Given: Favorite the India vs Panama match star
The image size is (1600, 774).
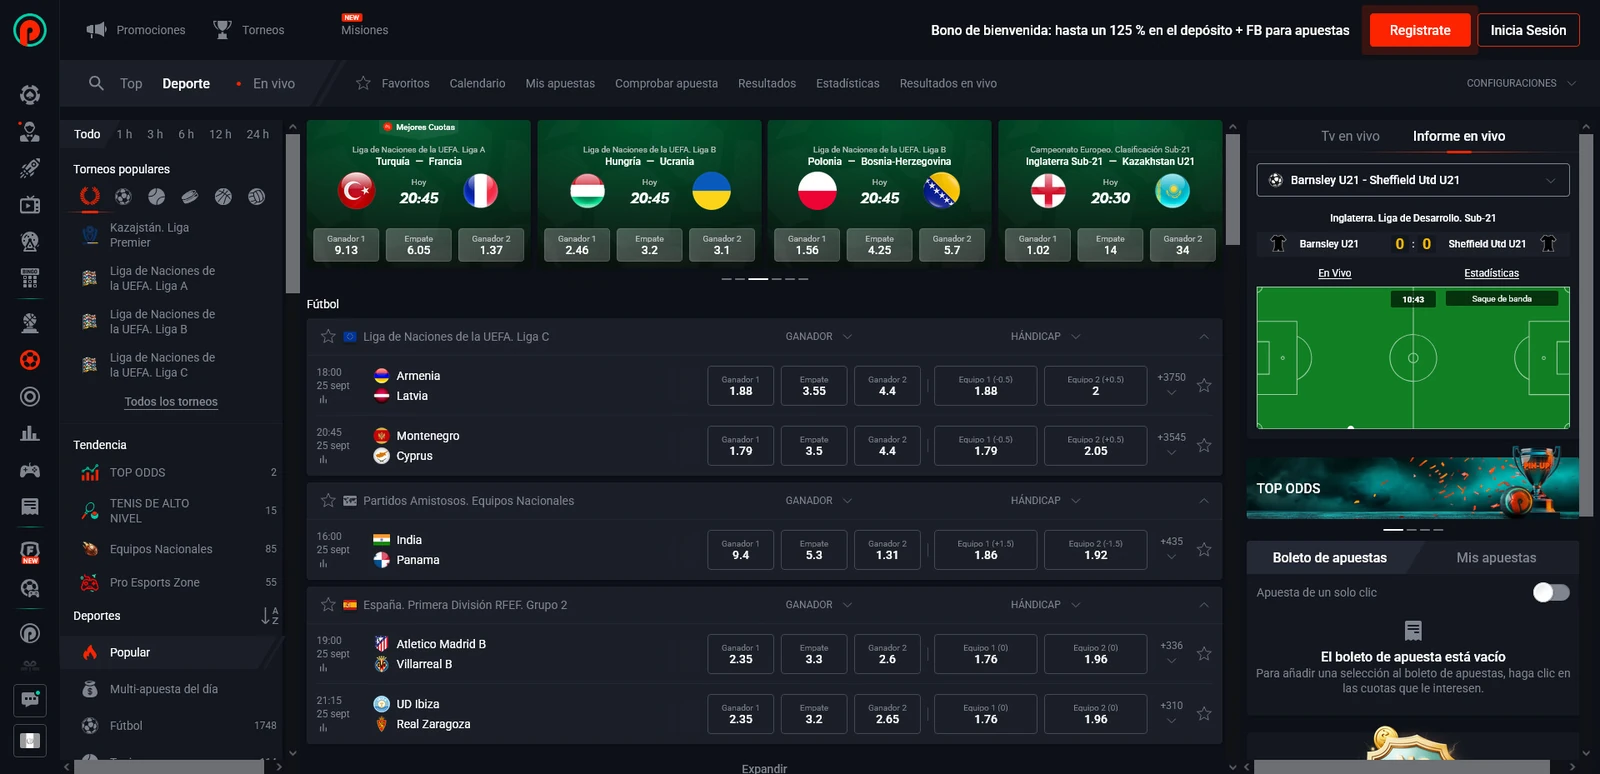Looking at the screenshot, I should point(1204,549).
